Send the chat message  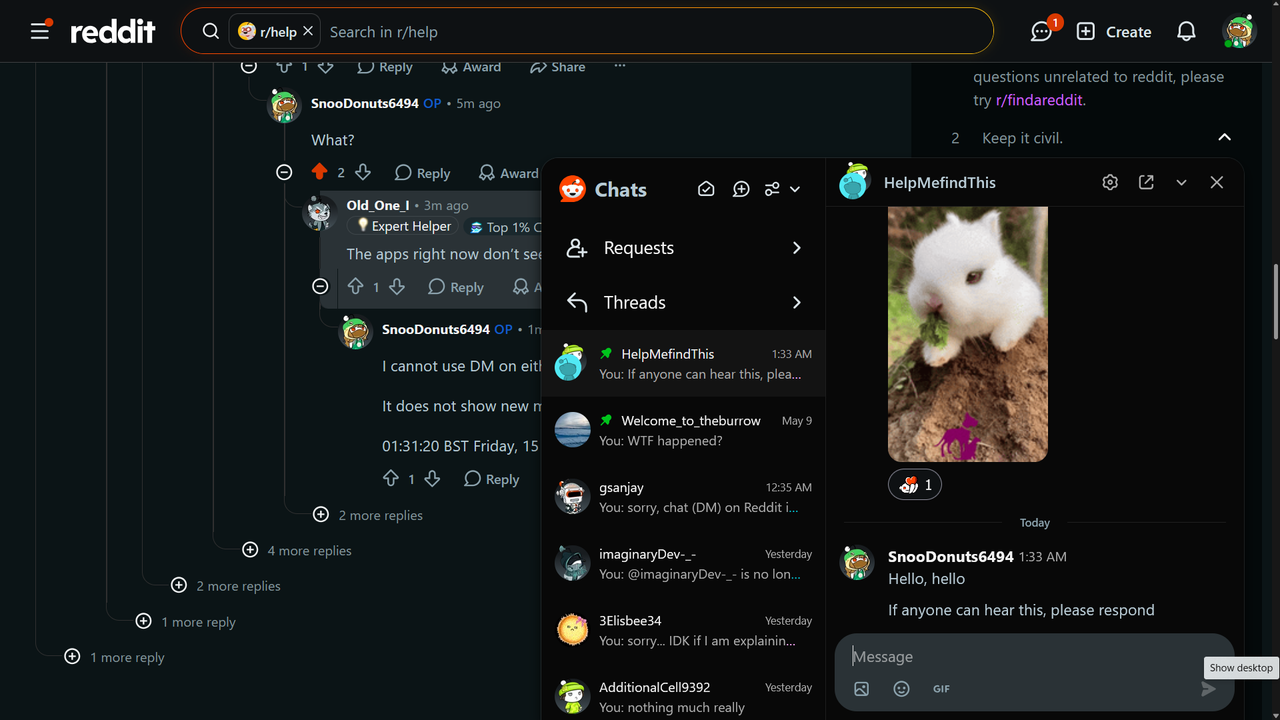[1208, 689]
